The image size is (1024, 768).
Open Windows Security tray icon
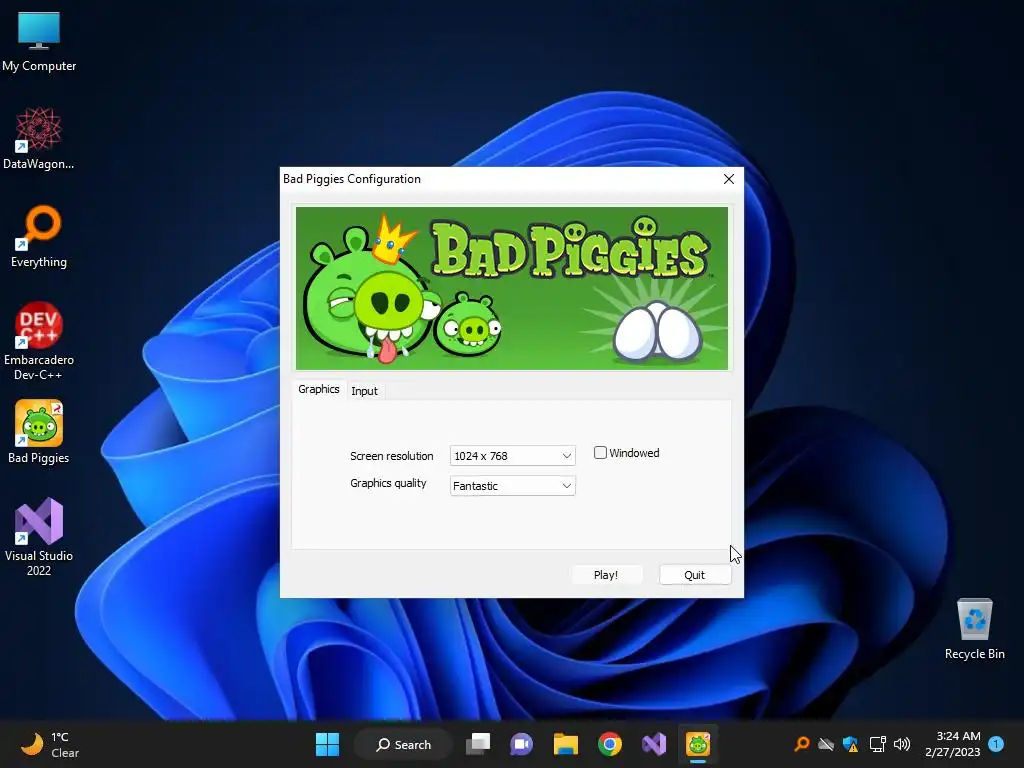click(x=850, y=744)
